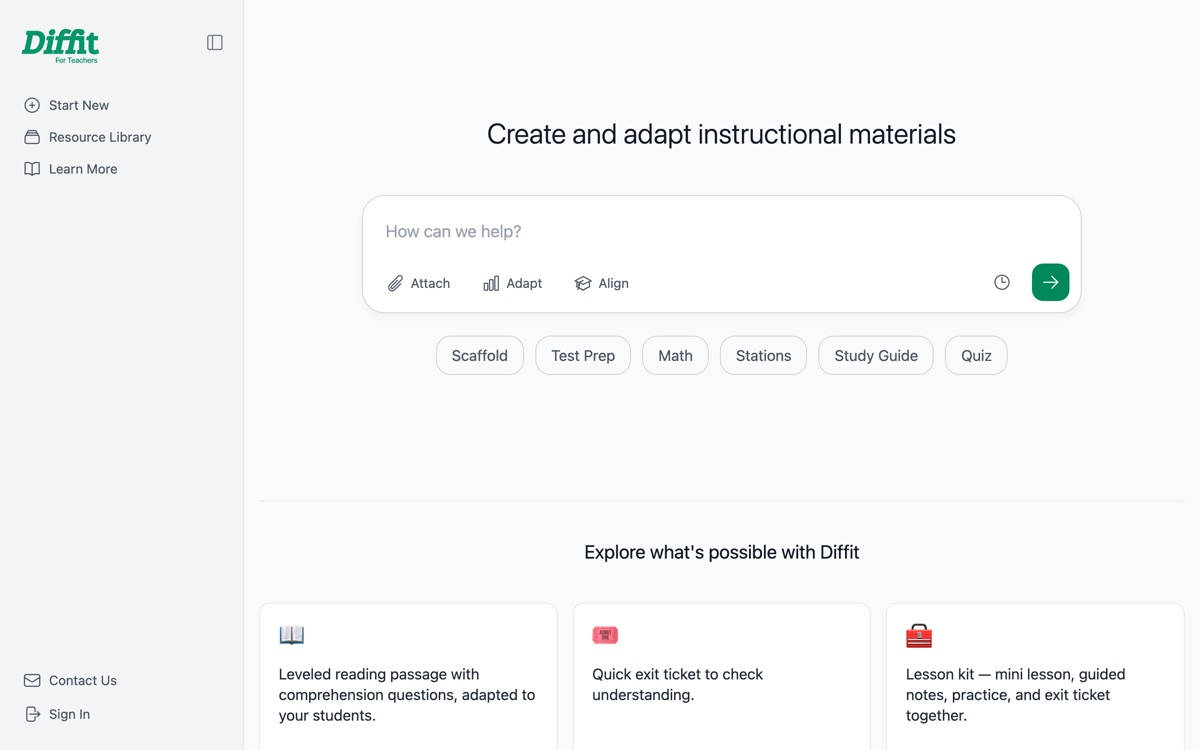Select the Sign In link

pos(69,714)
